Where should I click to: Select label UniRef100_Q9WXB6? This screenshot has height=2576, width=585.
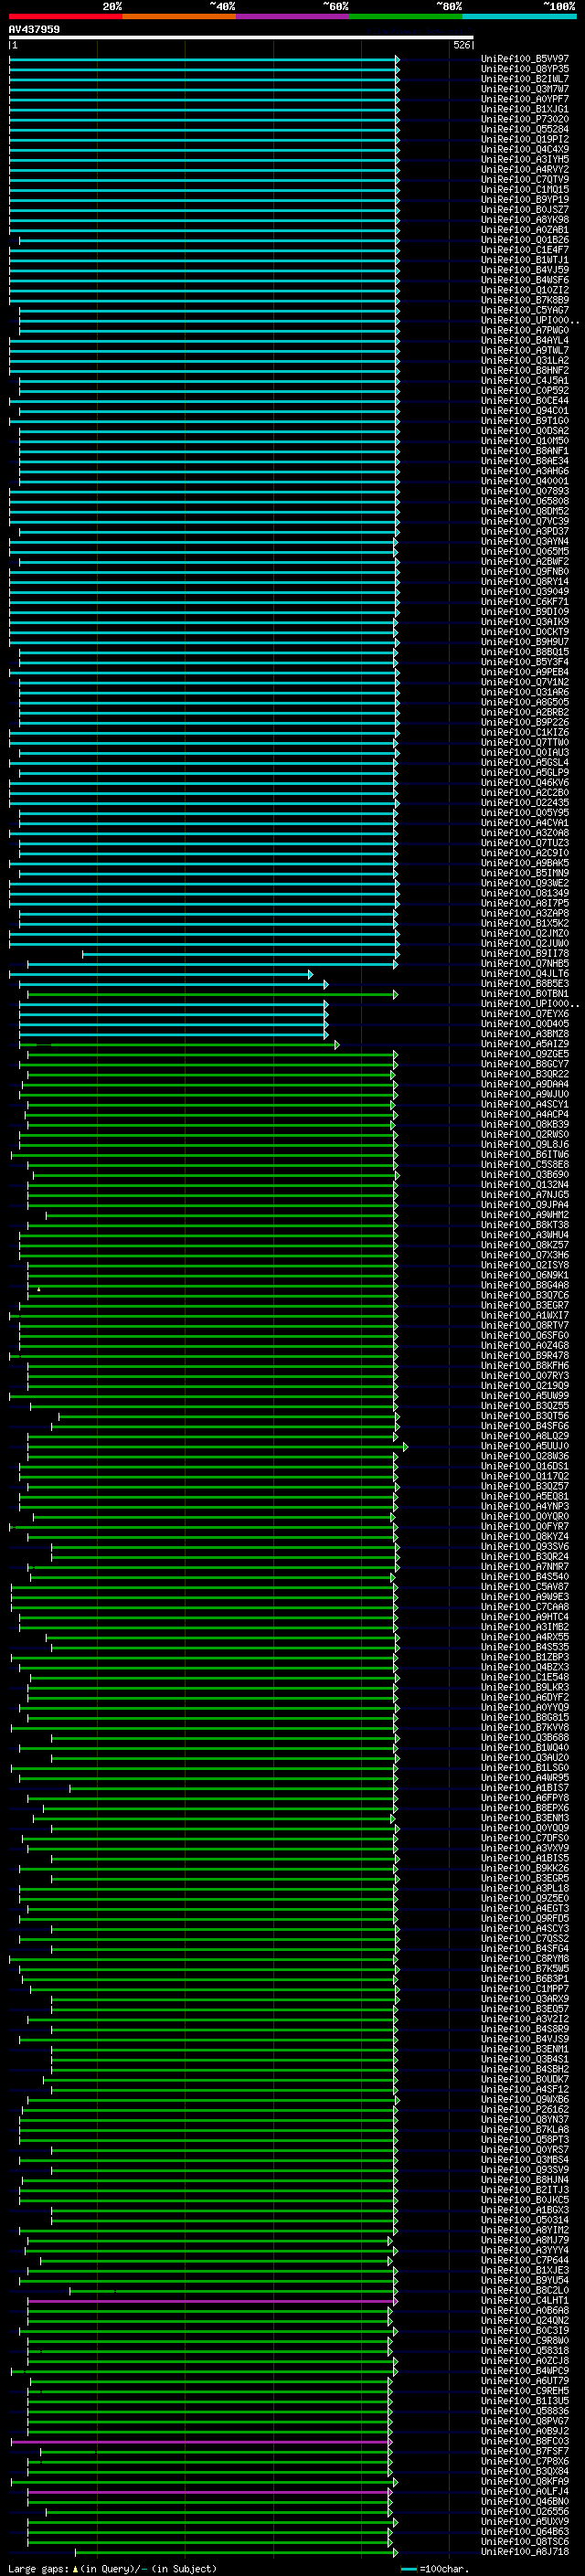point(525,2099)
